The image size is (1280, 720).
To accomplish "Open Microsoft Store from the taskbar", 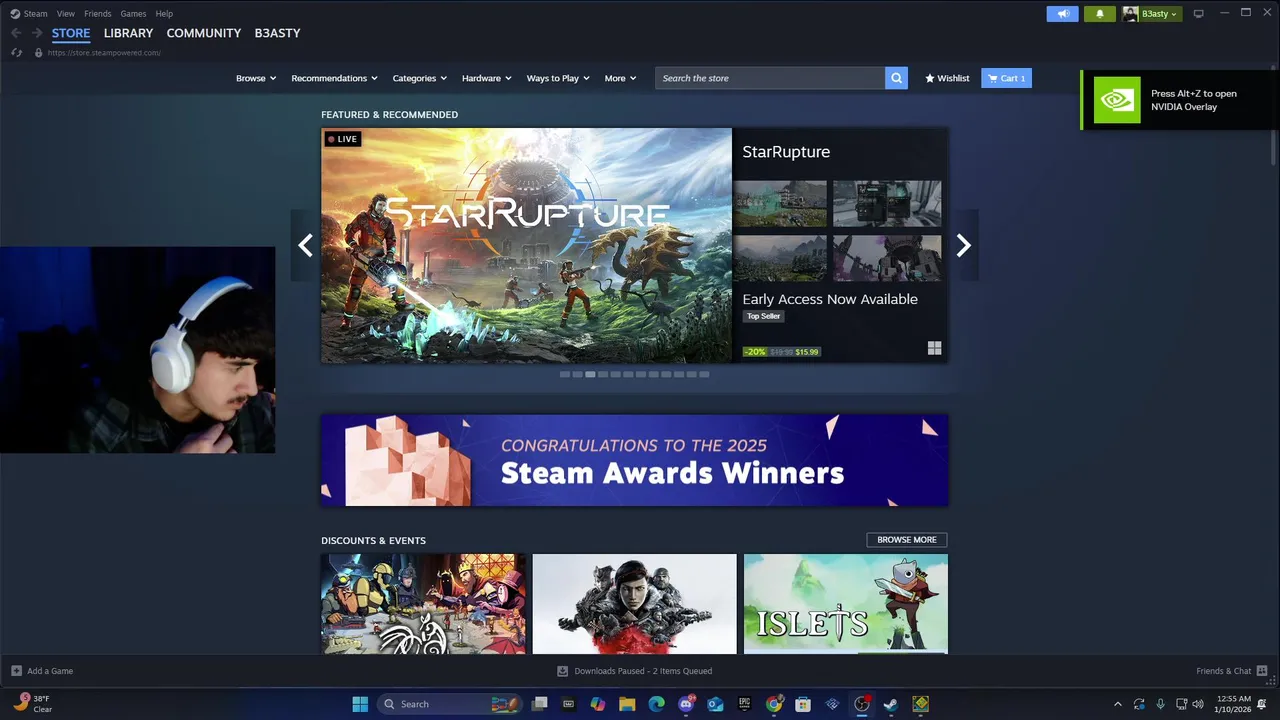I will pos(803,704).
